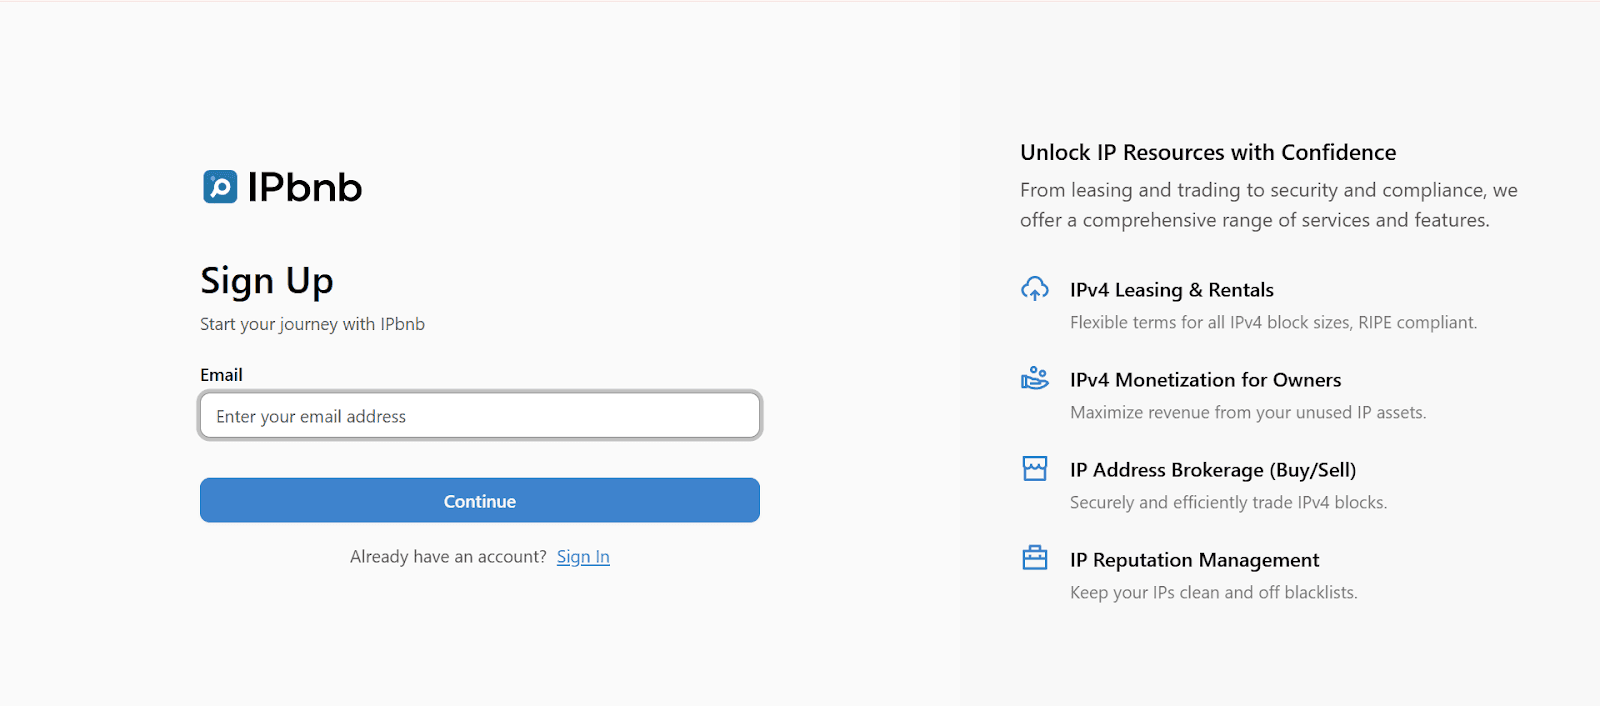Click the Sign Up heading
The width and height of the screenshot is (1600, 706).
267,281
